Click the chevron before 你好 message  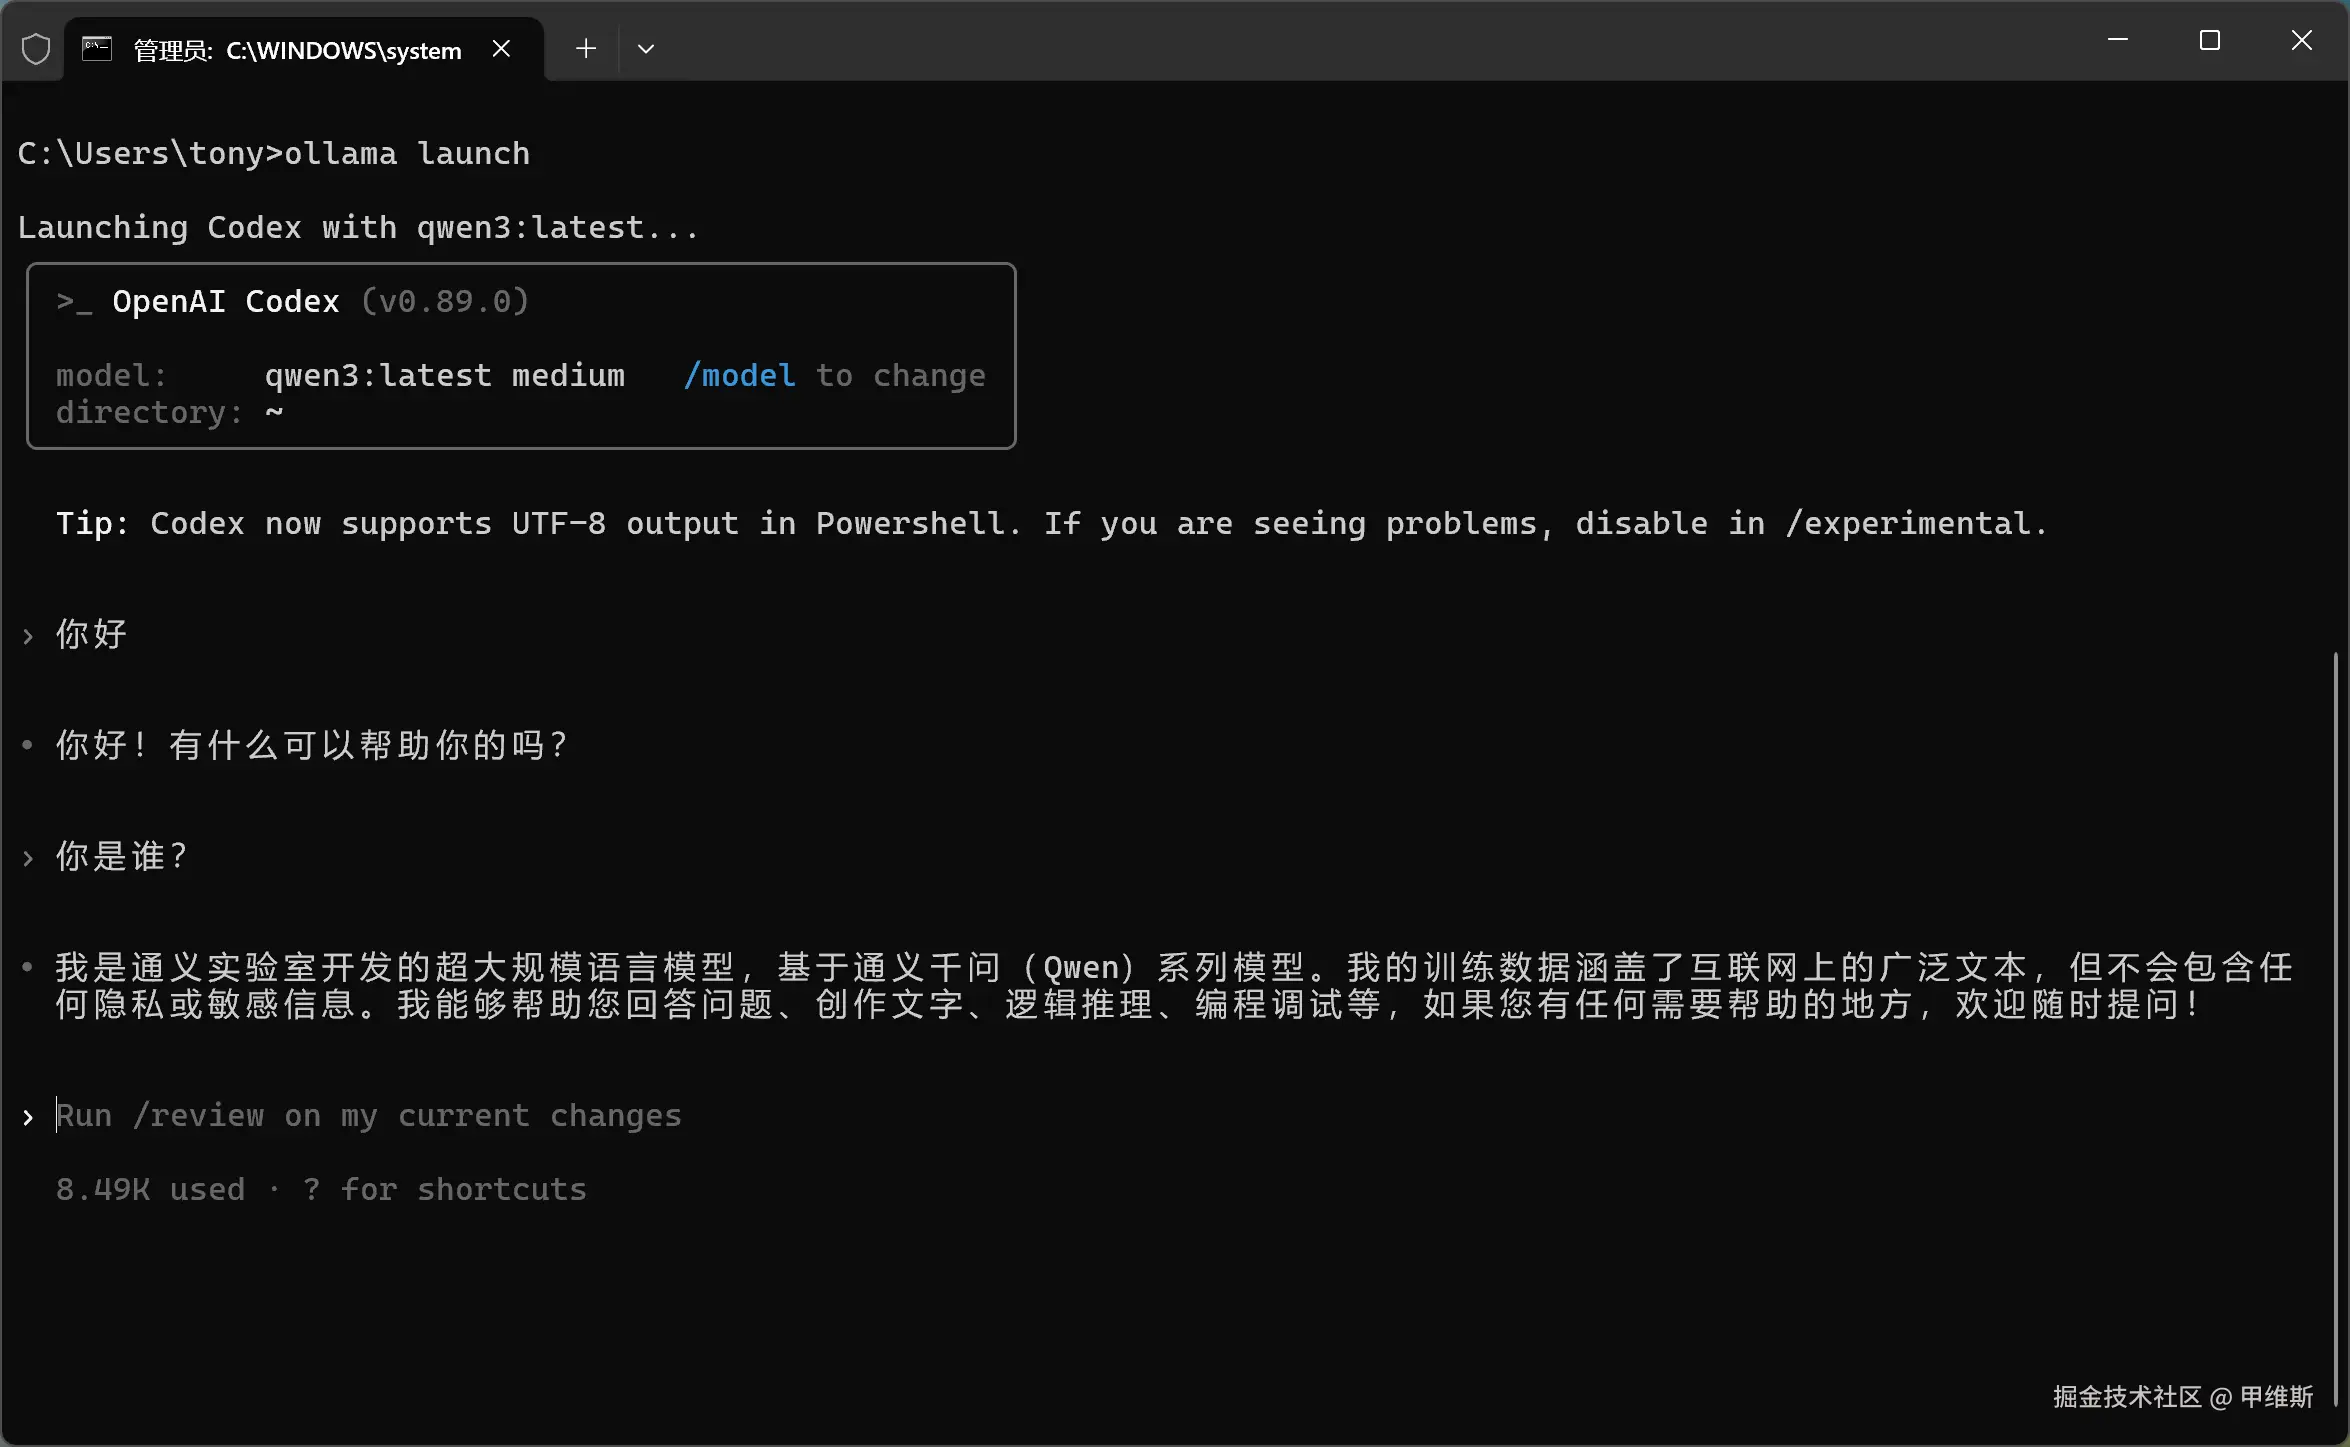click(x=28, y=636)
